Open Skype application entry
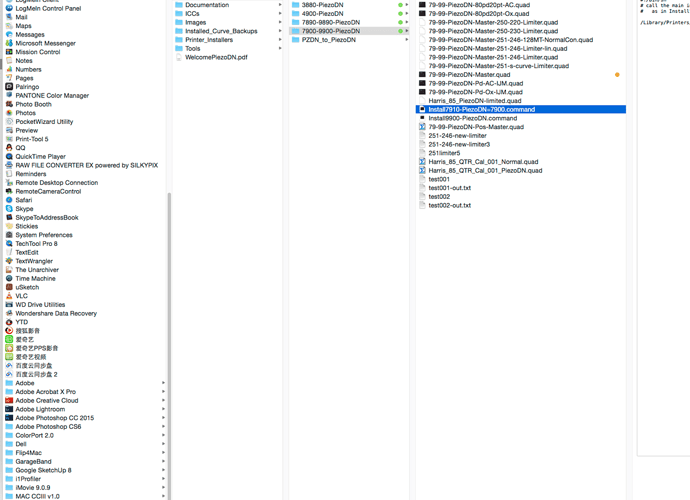 24,209
